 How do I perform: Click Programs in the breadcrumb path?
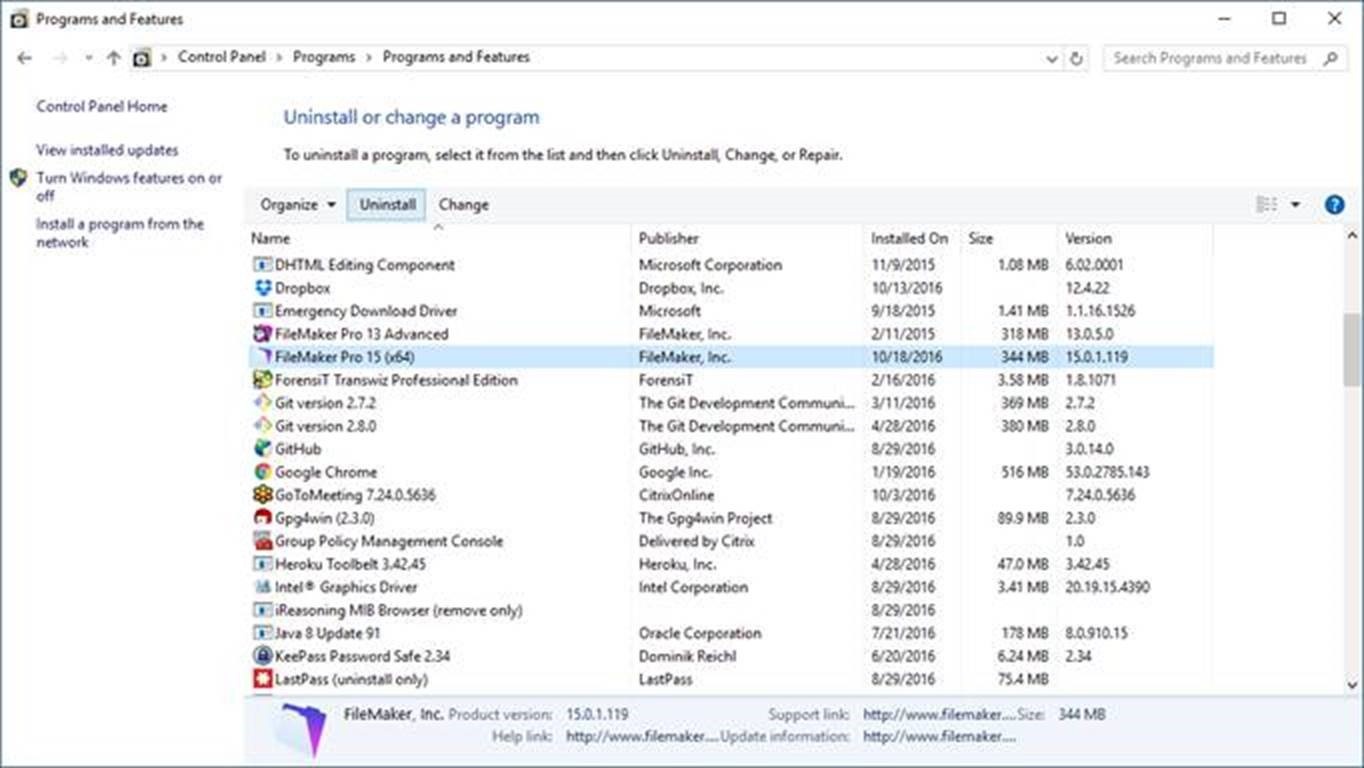coord(324,57)
